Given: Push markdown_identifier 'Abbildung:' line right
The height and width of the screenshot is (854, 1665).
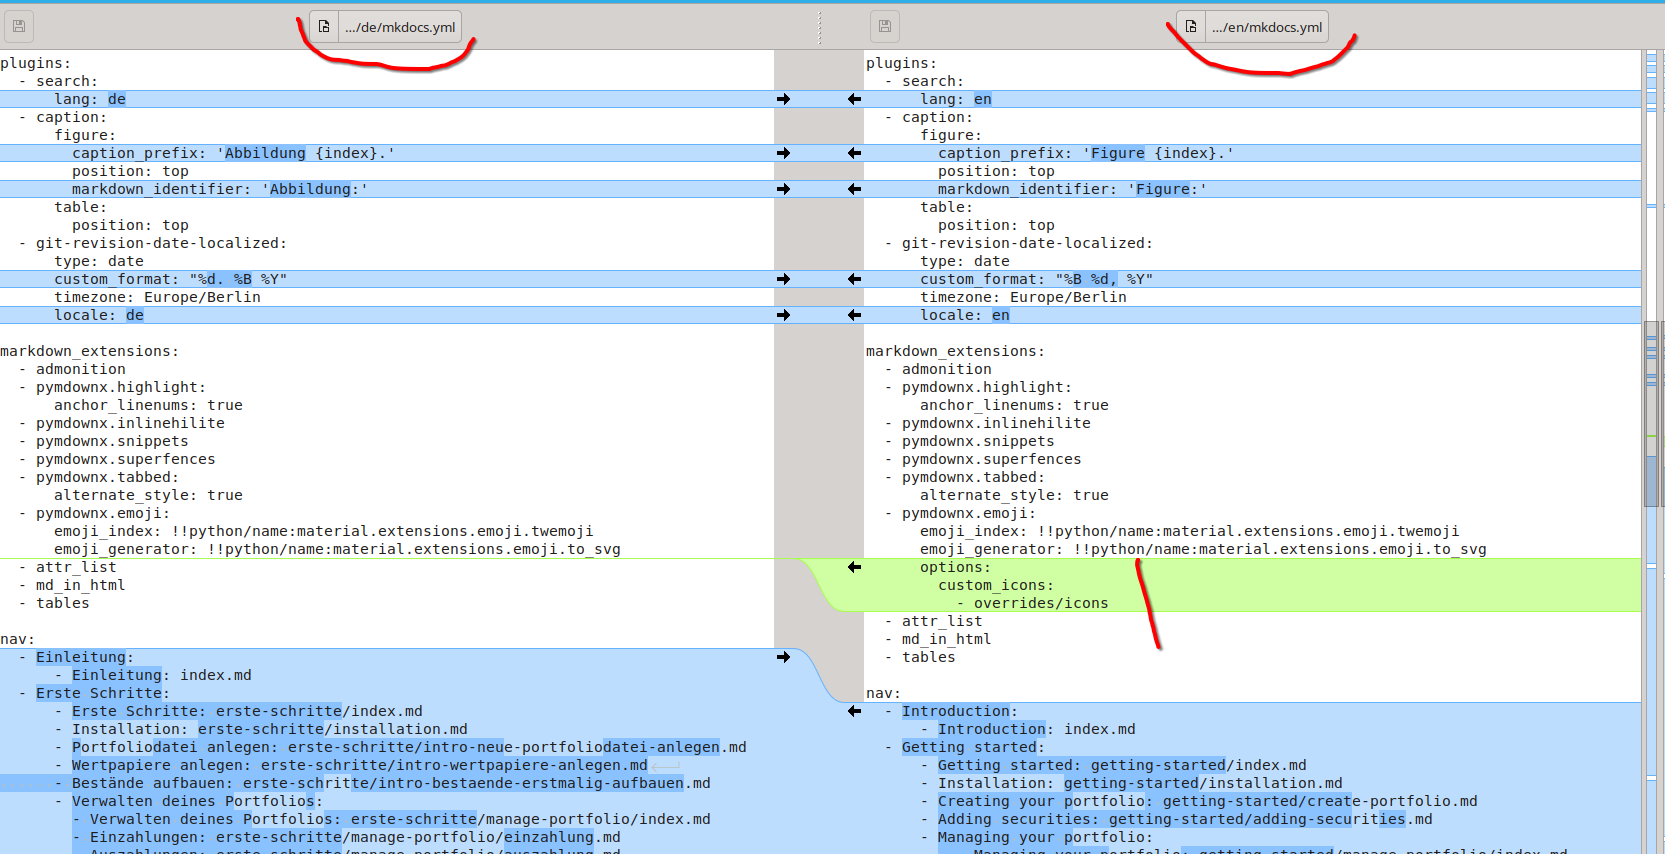Looking at the screenshot, I should tap(783, 189).
